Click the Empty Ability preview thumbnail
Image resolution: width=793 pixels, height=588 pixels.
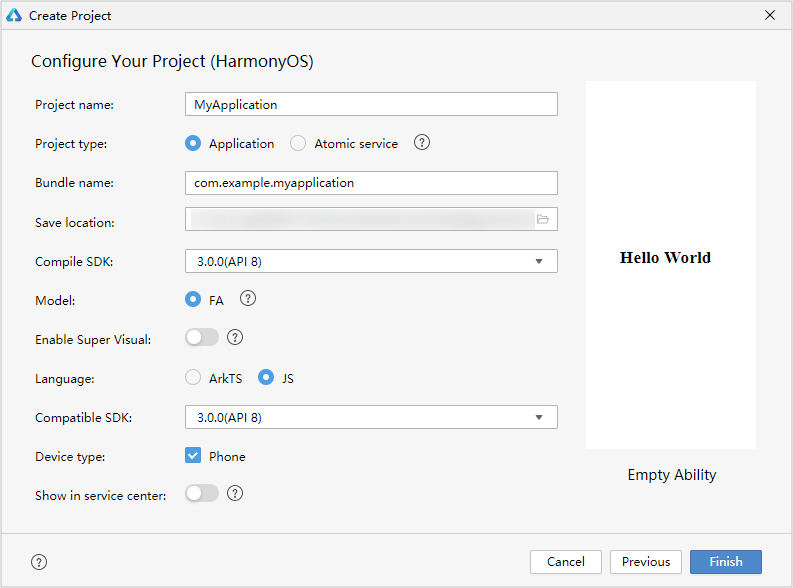coord(671,265)
